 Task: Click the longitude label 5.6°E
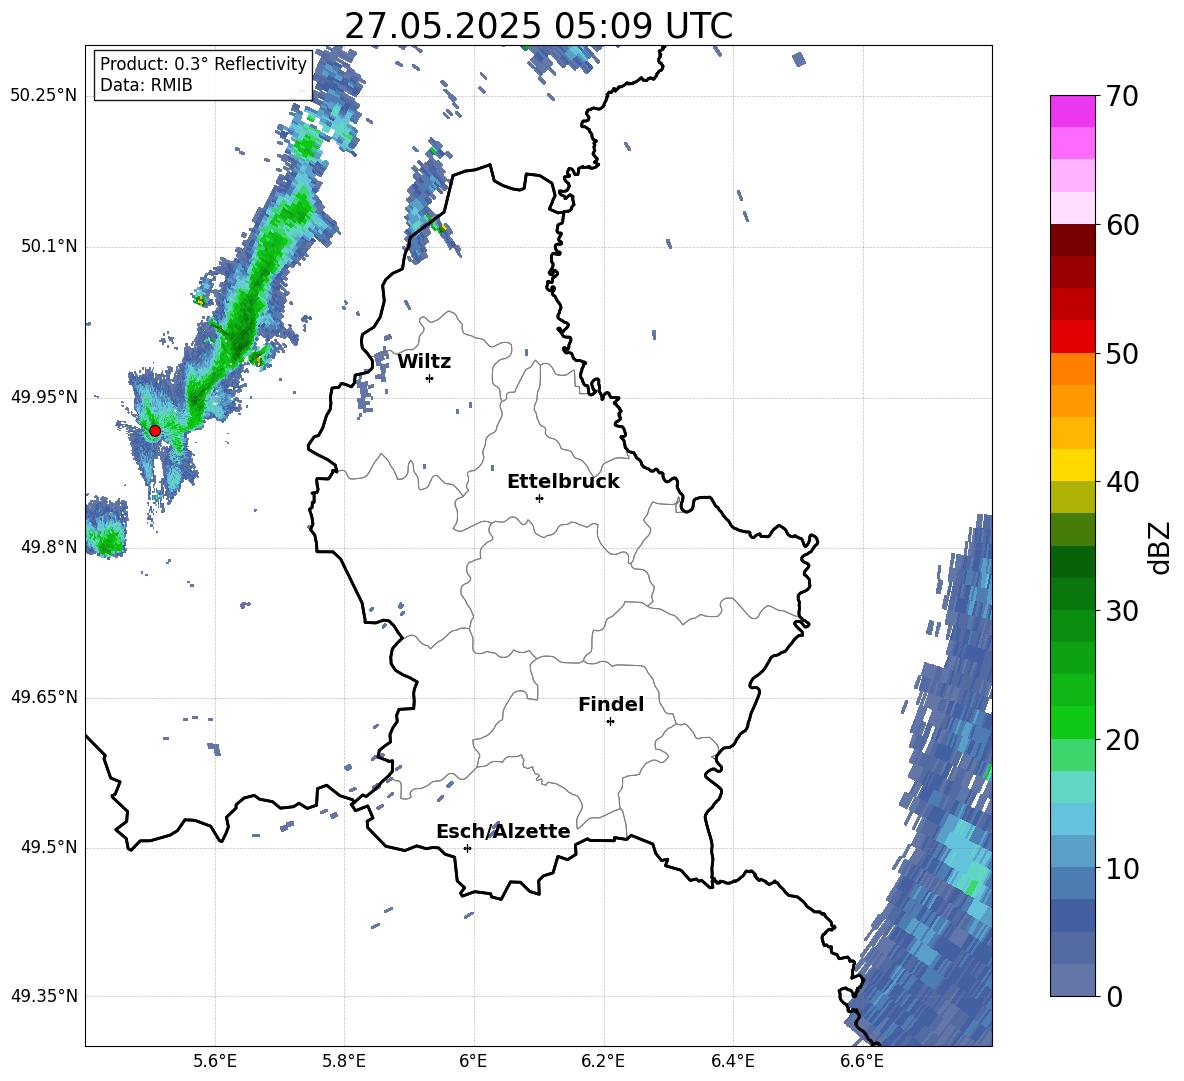point(215,1061)
